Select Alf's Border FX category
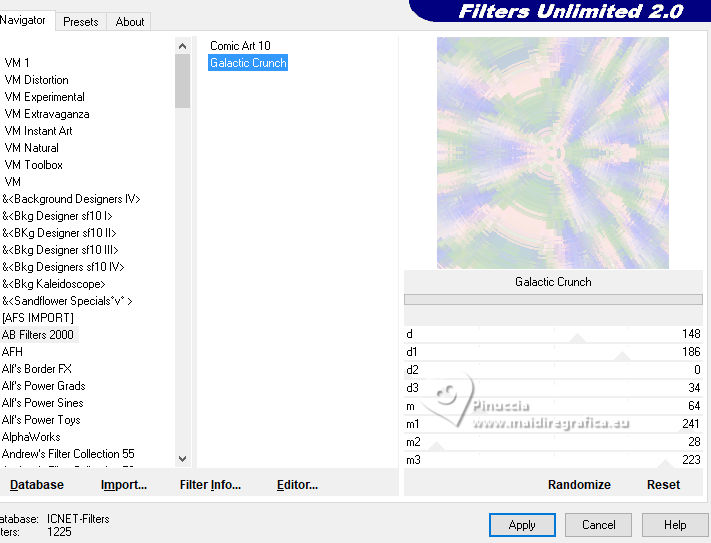Screen dimensions: 711x543 point(37,369)
